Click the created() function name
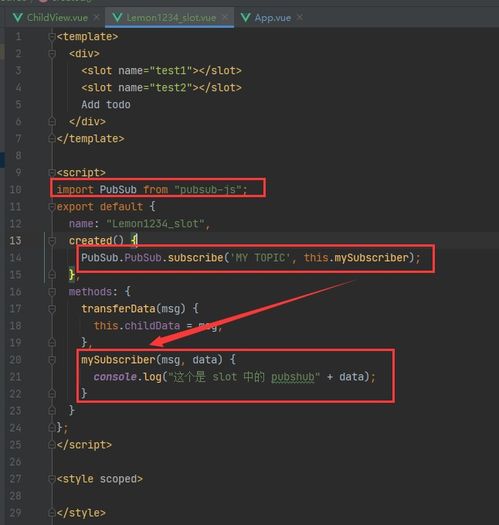Image resolution: width=499 pixels, height=525 pixels. pyautogui.click(x=90, y=241)
